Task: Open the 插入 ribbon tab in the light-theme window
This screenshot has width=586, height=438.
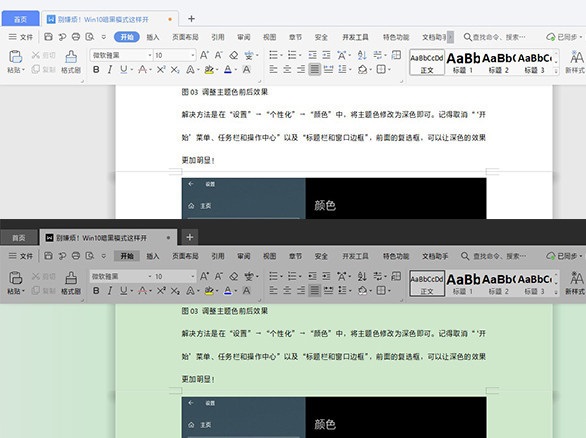Action: pyautogui.click(x=152, y=37)
